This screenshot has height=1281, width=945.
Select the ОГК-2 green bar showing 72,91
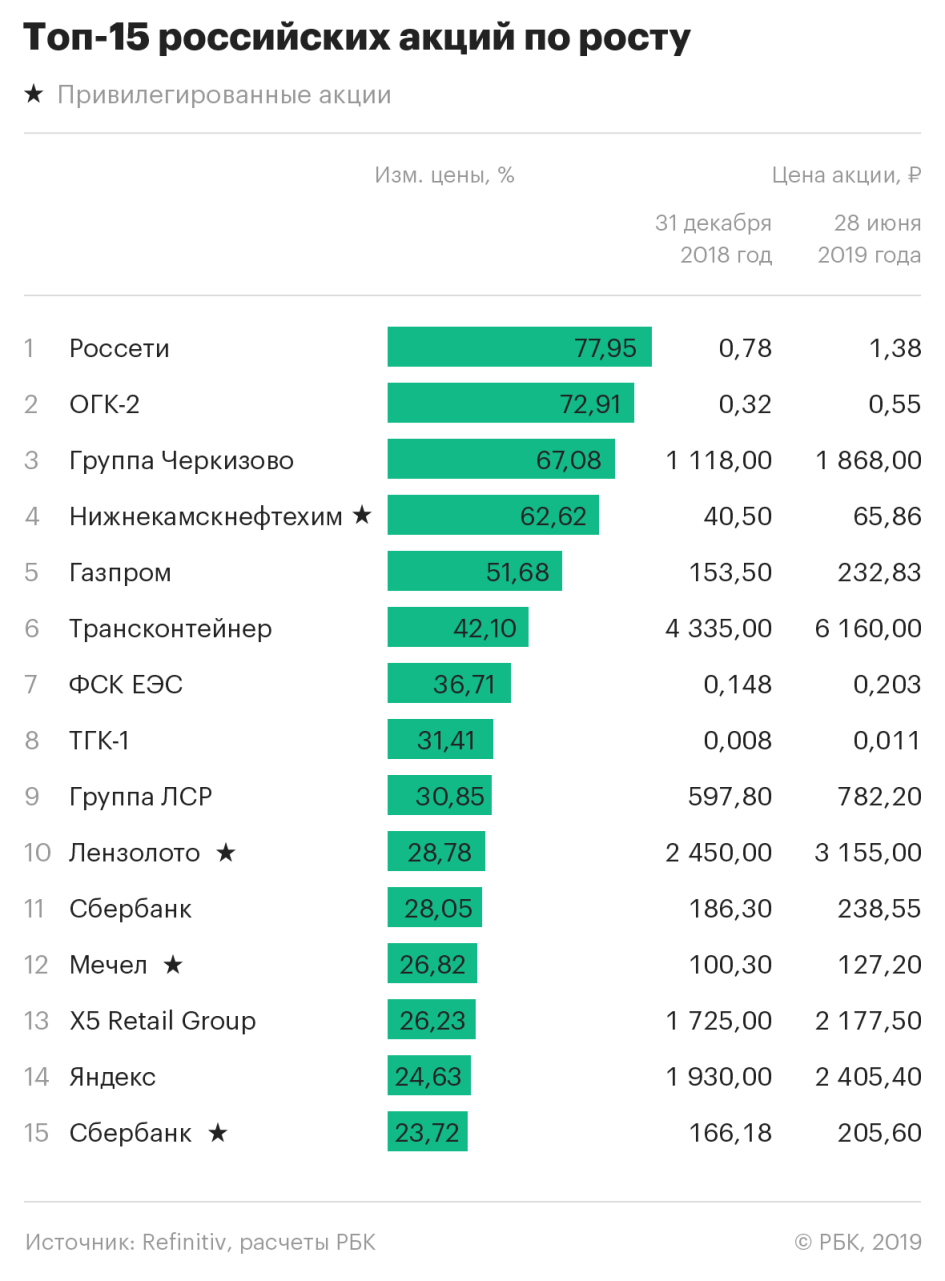tap(510, 404)
